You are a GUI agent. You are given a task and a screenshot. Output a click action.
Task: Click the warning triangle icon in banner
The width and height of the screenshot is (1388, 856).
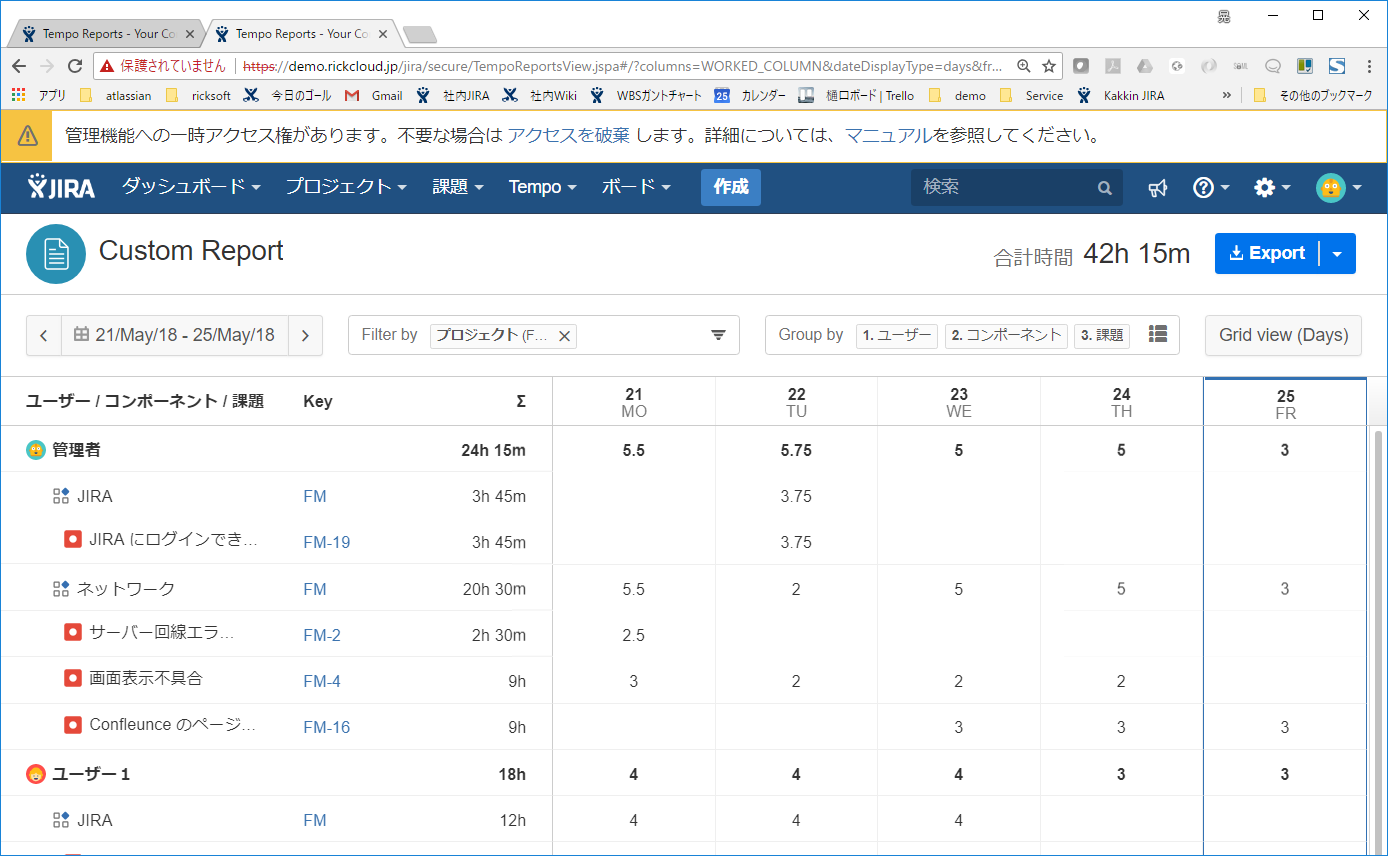(27, 136)
